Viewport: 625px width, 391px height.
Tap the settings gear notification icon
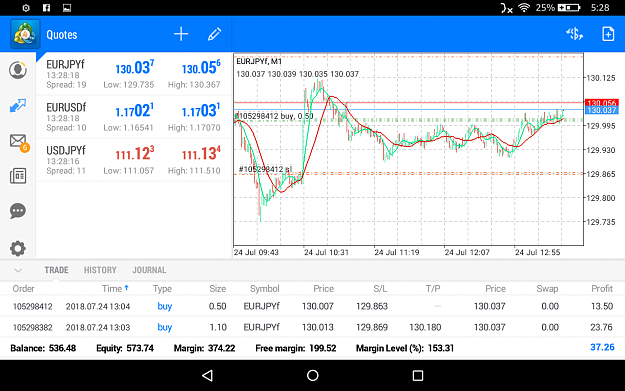tap(26, 8)
